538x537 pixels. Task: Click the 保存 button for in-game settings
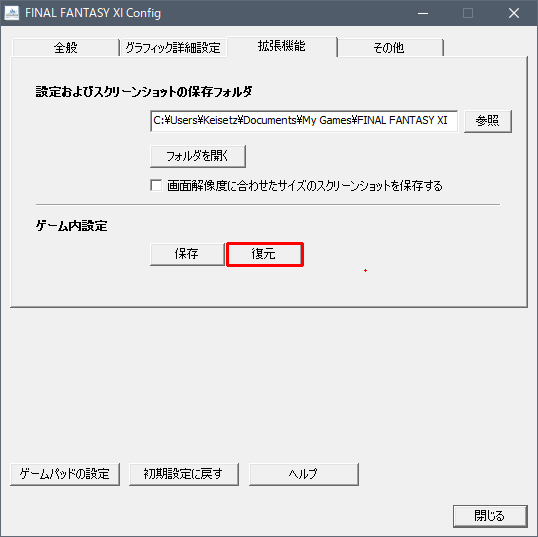[x=187, y=254]
